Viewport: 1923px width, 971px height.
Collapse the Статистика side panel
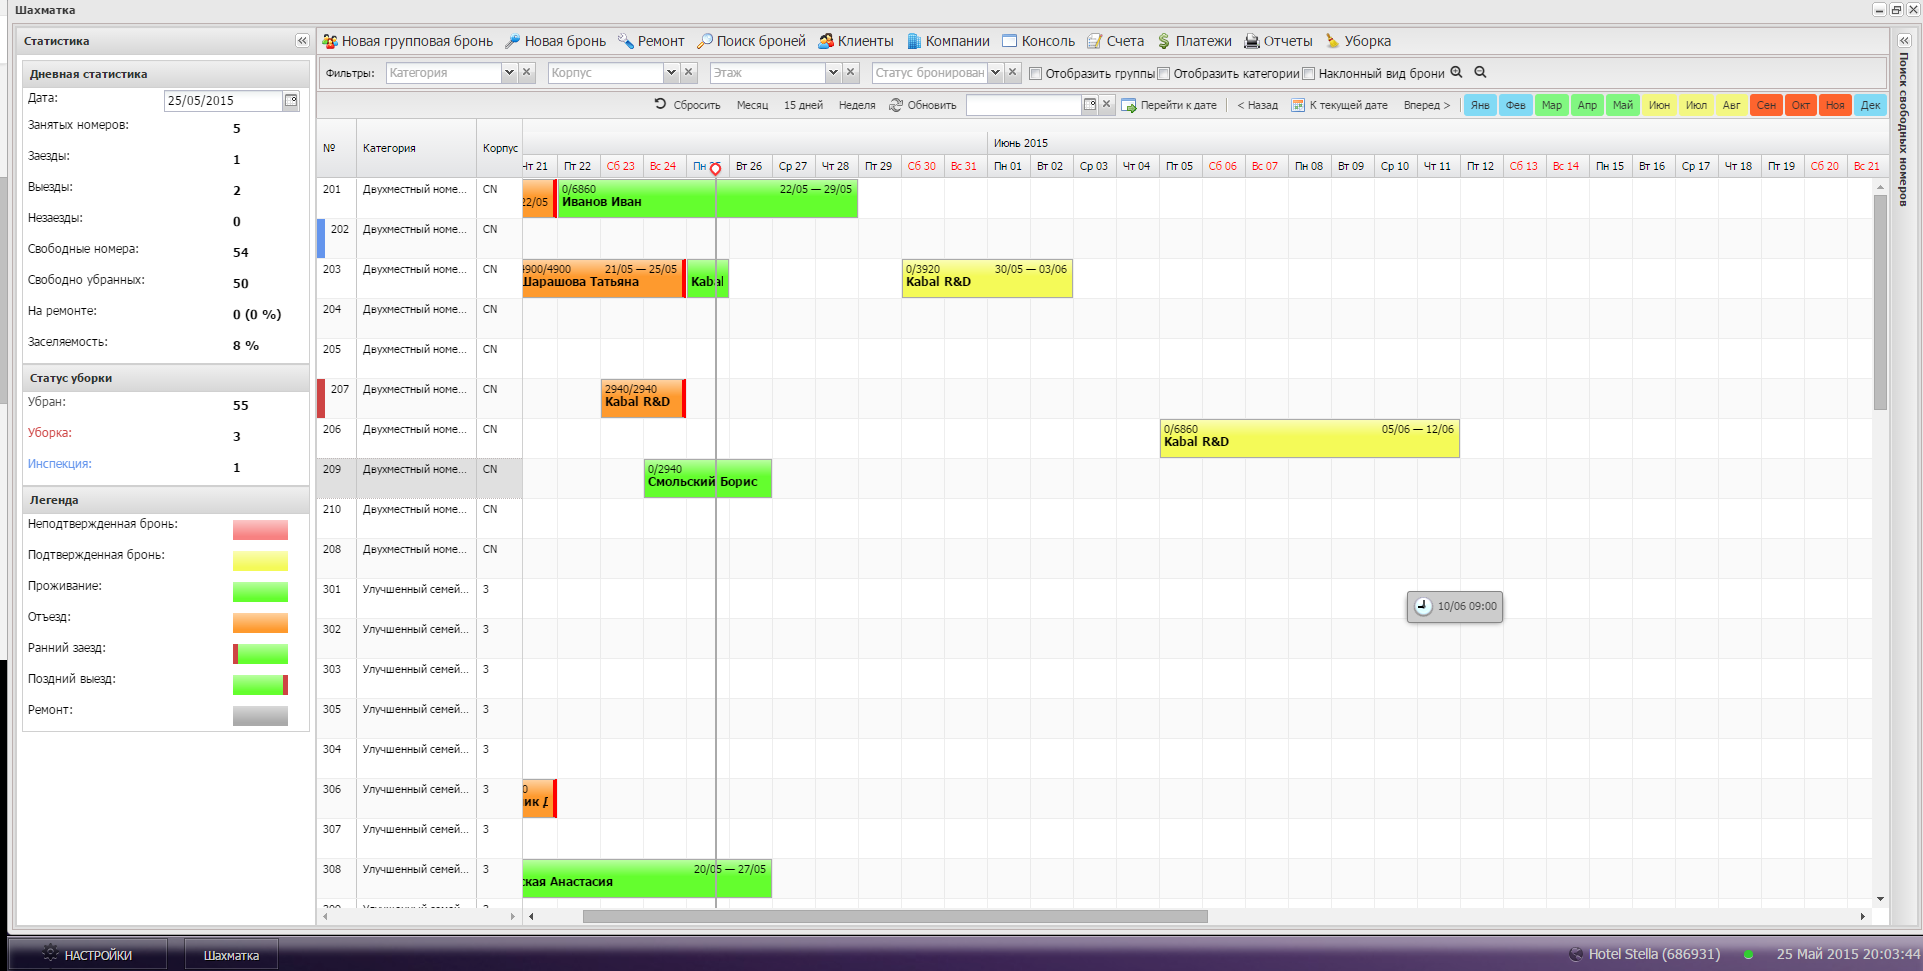pos(301,41)
